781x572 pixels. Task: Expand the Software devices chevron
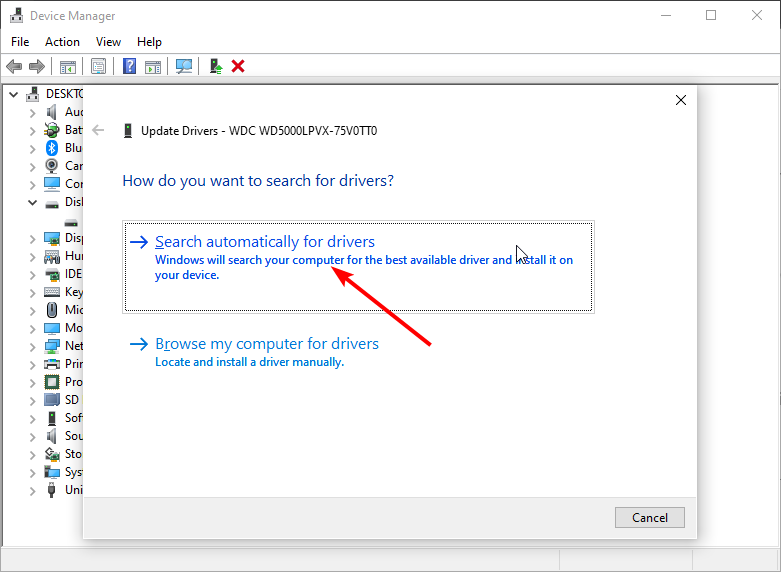point(32,419)
